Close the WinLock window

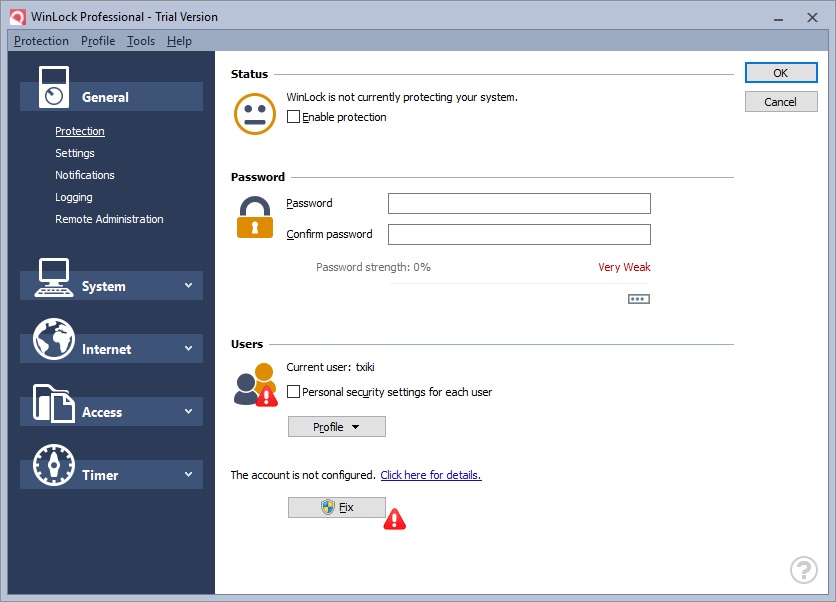point(812,18)
